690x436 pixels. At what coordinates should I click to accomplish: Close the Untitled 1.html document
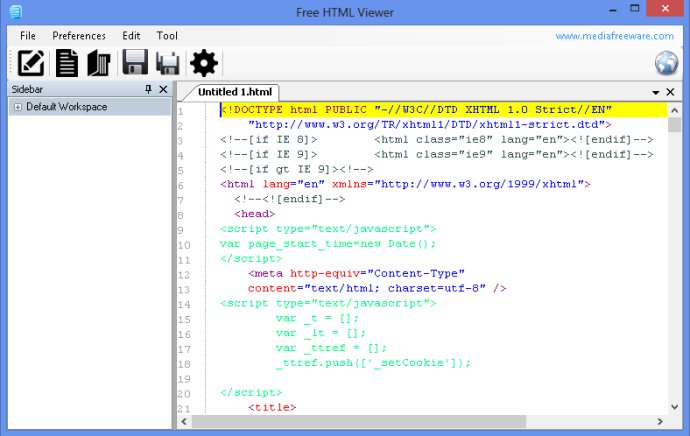(670, 92)
